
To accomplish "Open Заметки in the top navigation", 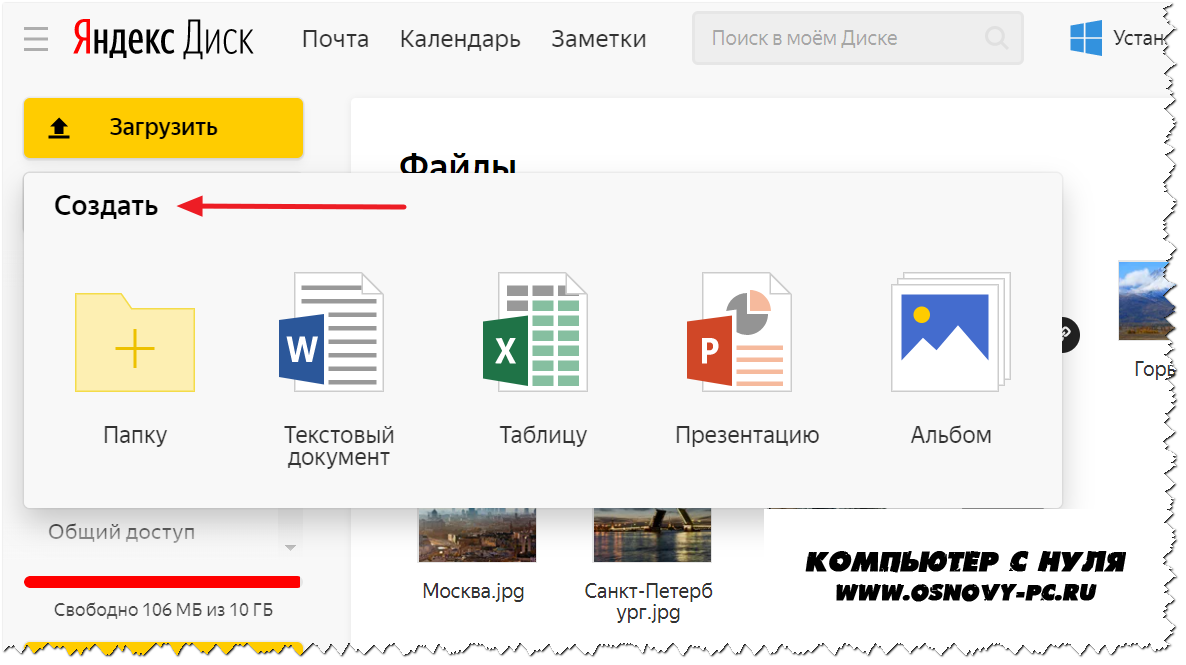I will point(598,39).
